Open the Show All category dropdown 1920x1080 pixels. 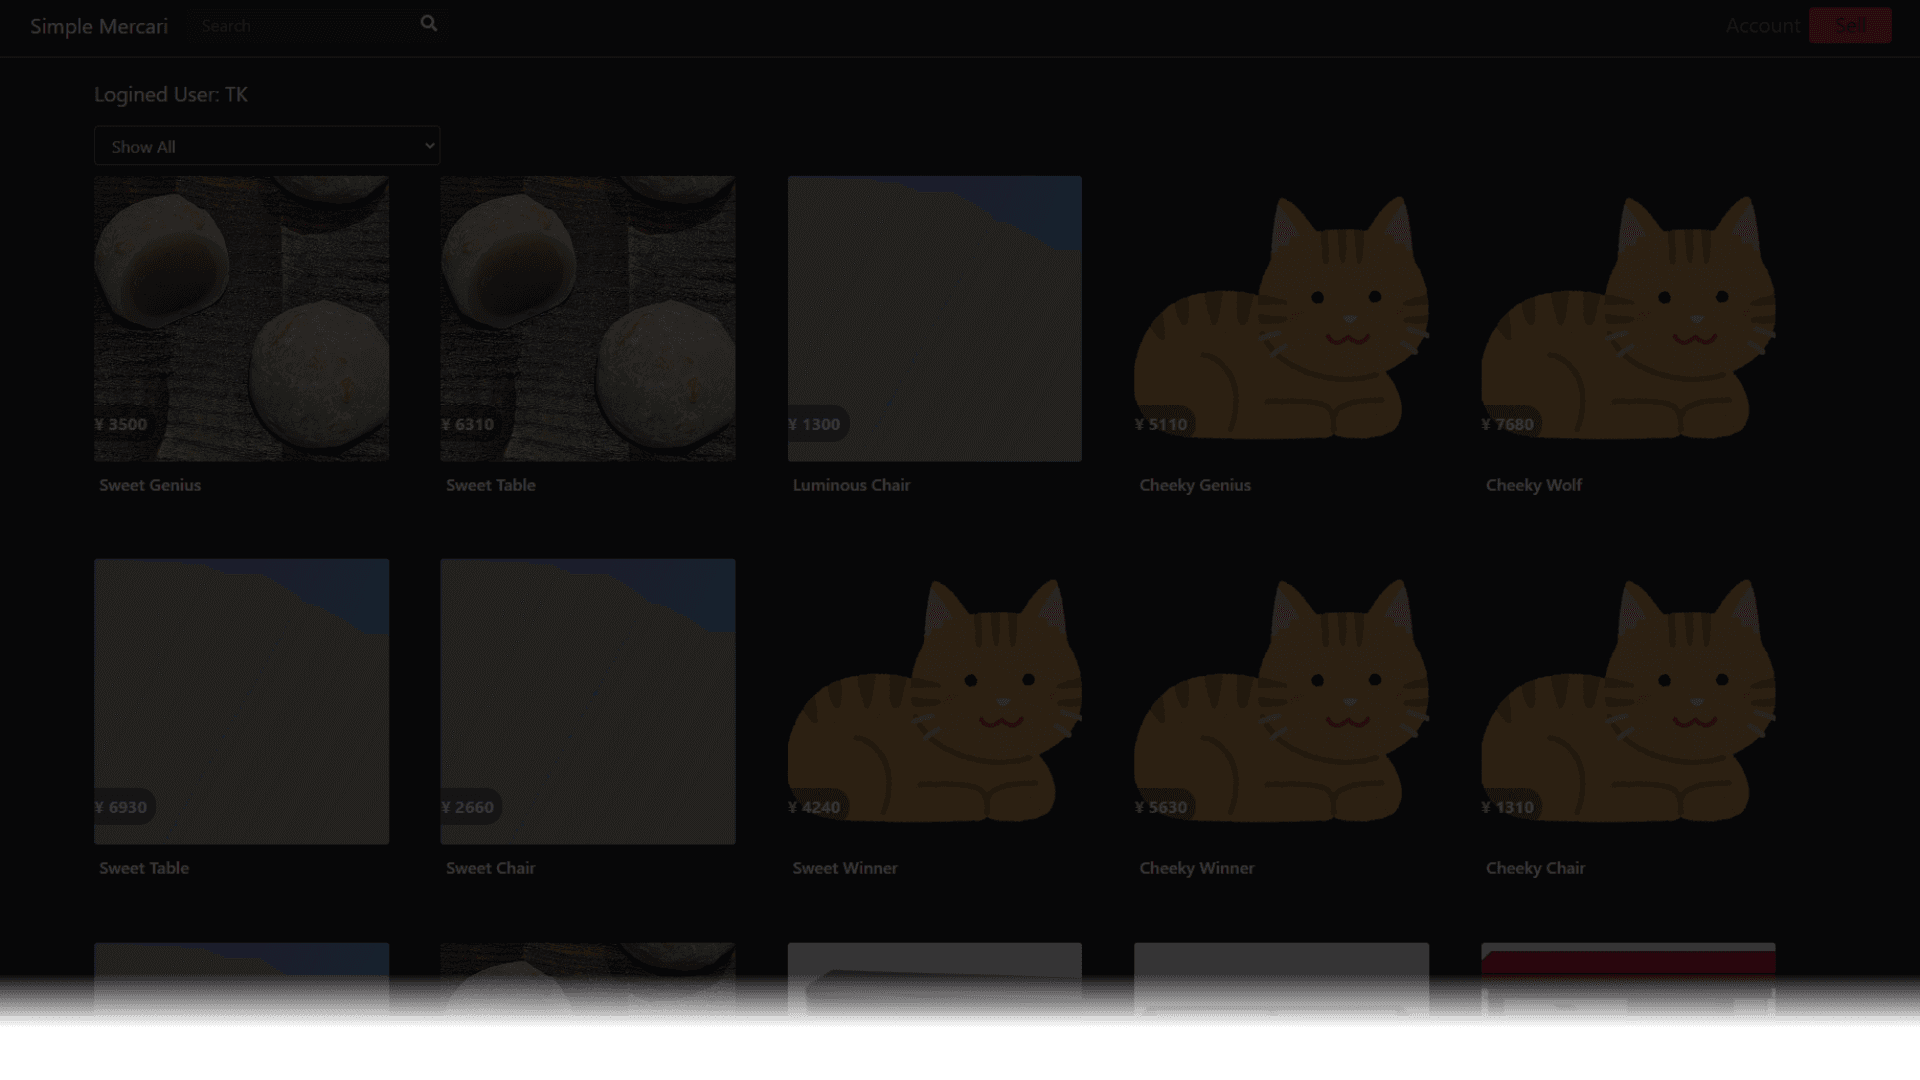pos(267,146)
